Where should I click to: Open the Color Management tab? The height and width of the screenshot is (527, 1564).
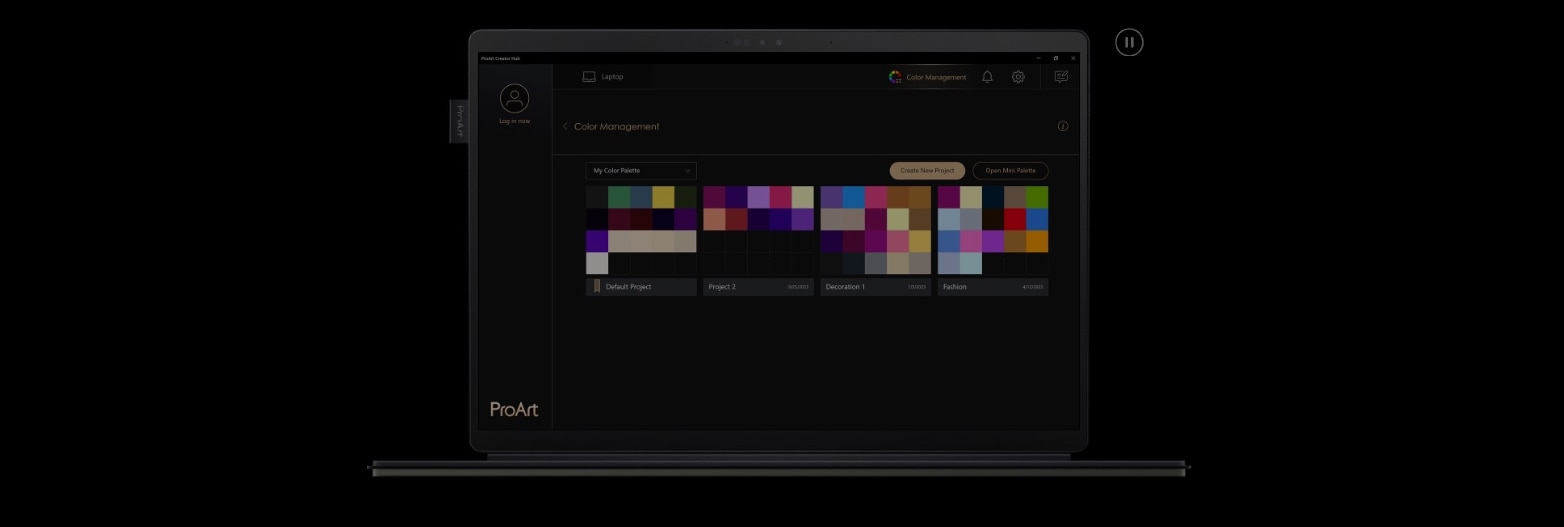pyautogui.click(x=927, y=77)
